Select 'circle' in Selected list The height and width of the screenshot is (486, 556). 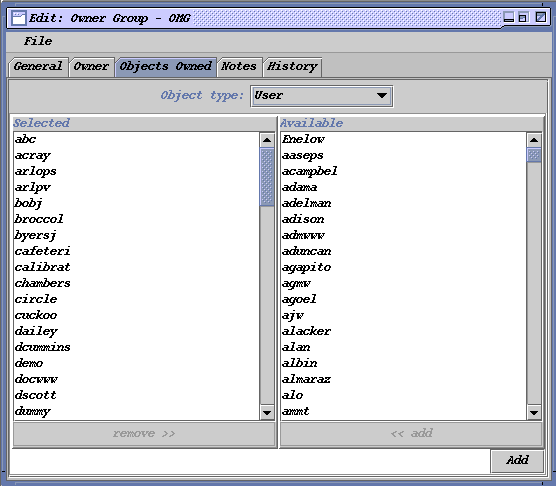tap(137, 299)
